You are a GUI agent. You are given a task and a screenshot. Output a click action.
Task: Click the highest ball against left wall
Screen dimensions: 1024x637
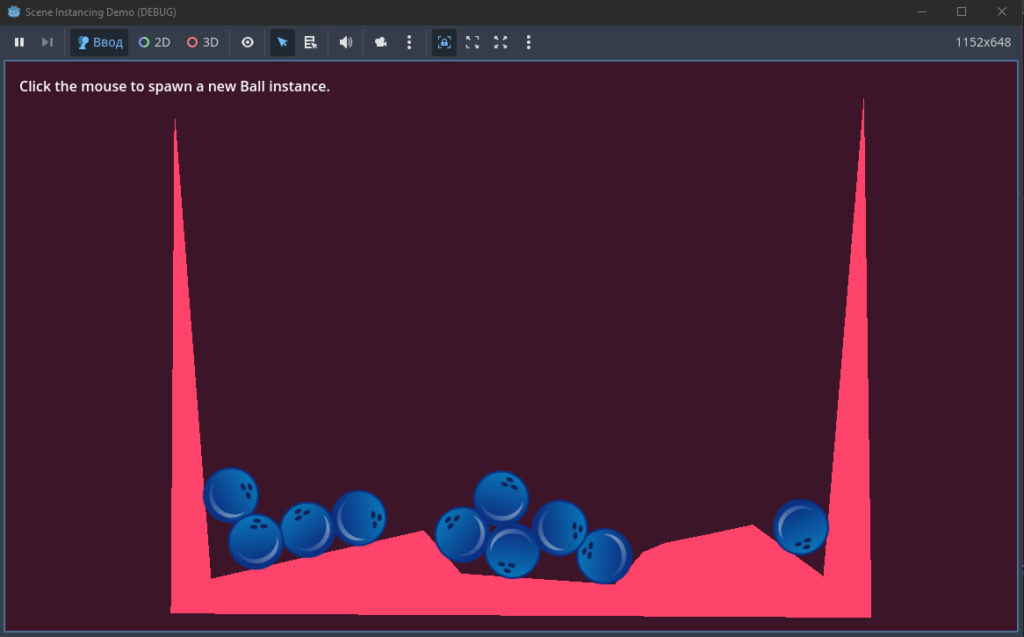tap(231, 495)
